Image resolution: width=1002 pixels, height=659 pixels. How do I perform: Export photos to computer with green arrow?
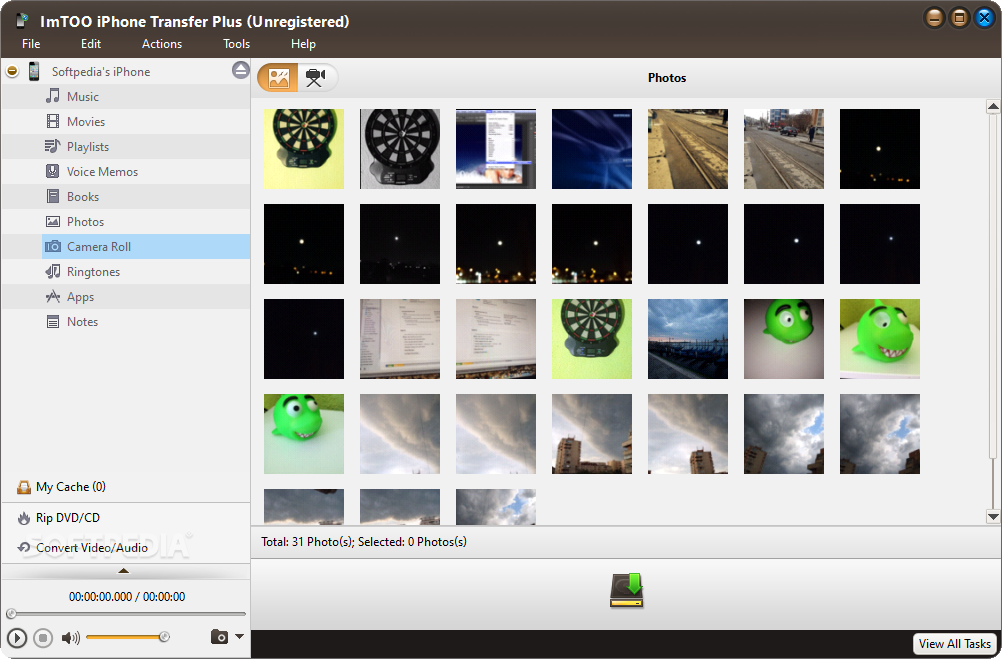coord(627,591)
